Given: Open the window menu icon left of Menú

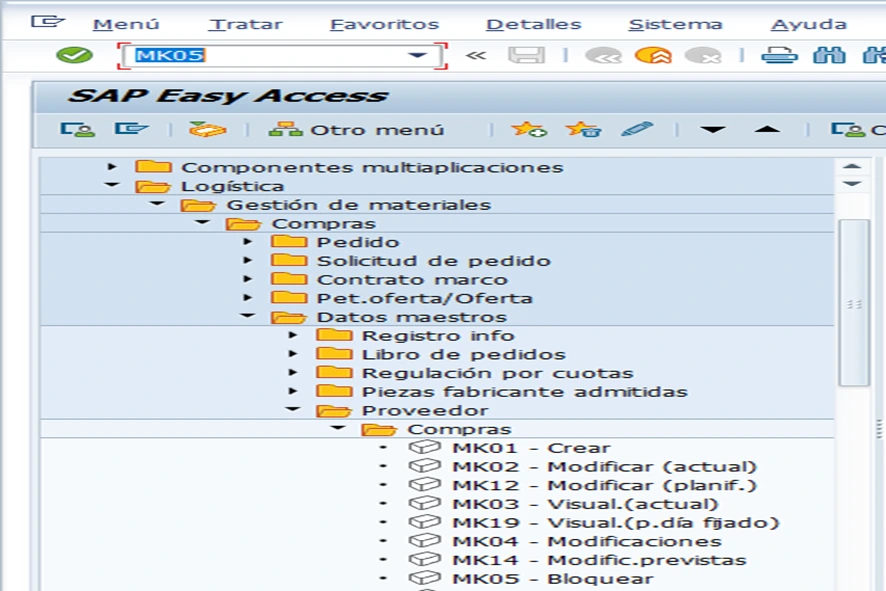Looking at the screenshot, I should tap(47, 22).
